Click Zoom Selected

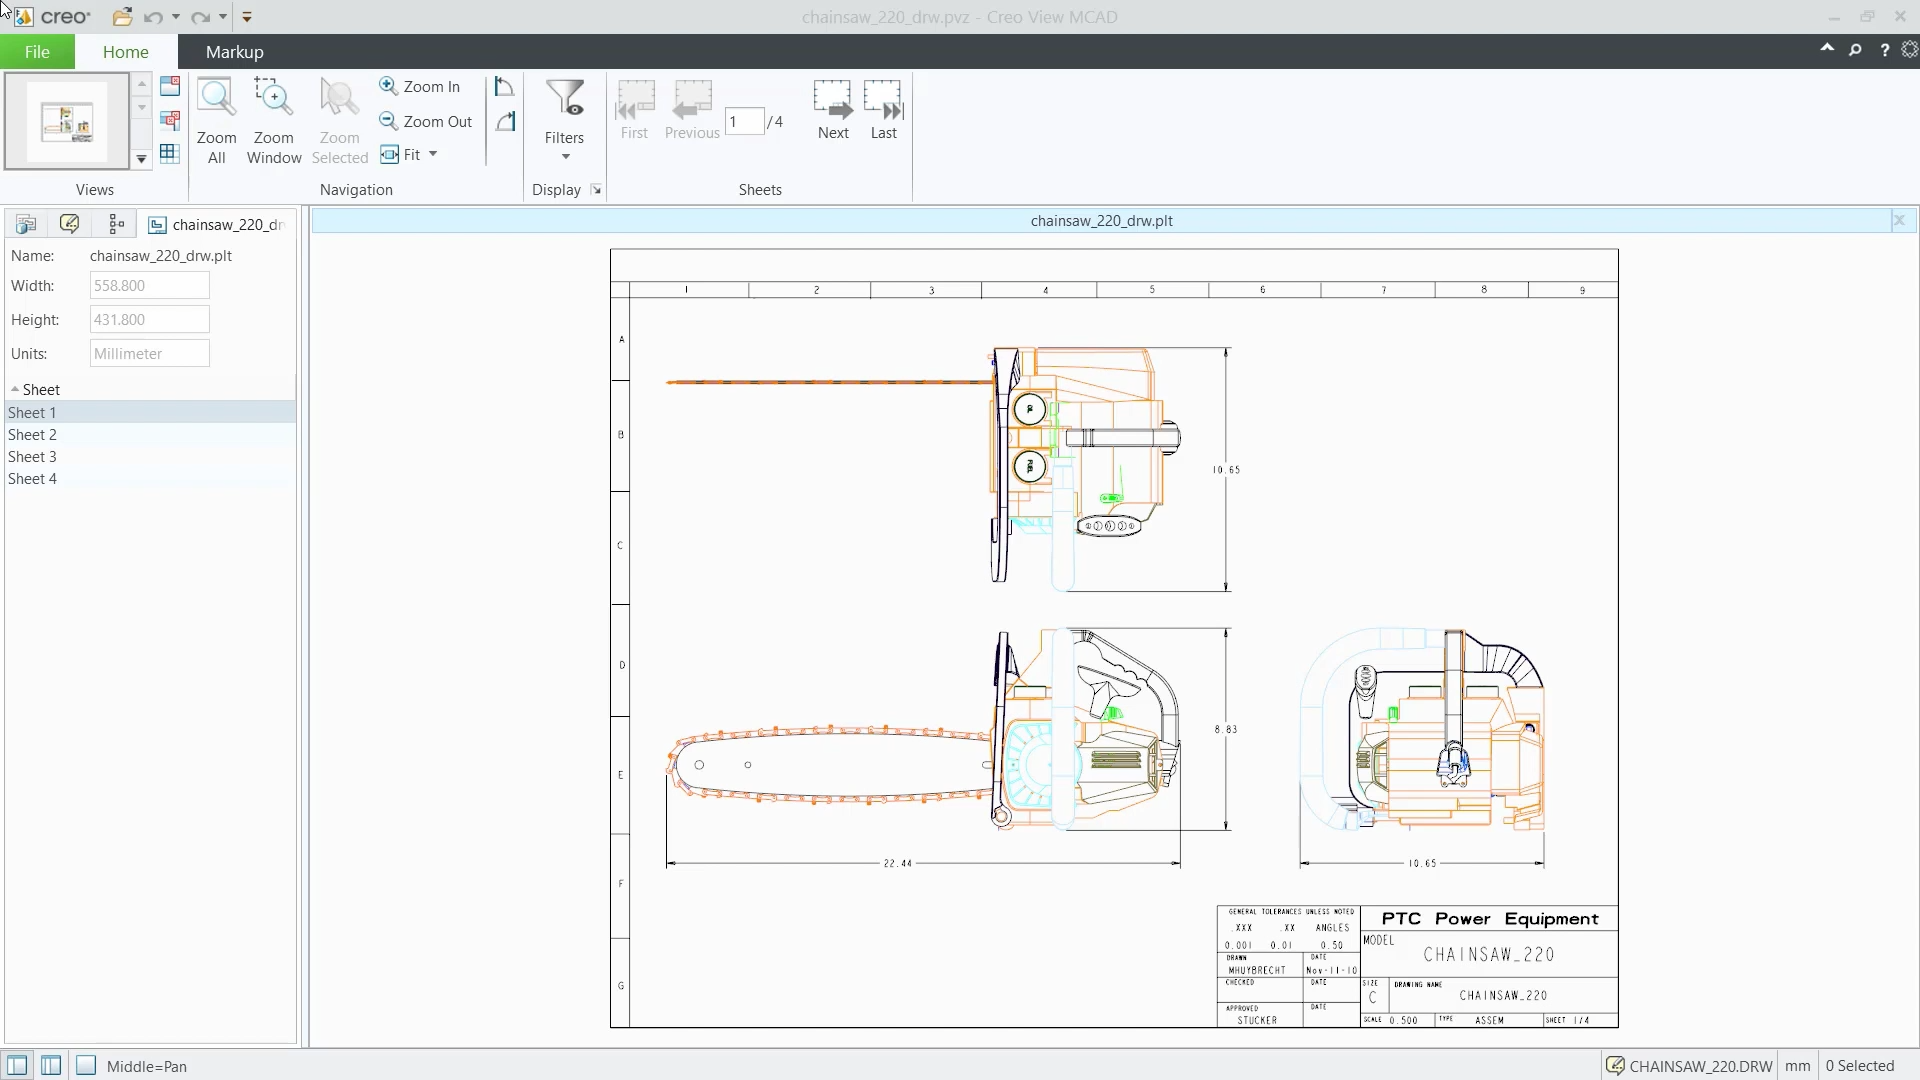click(x=340, y=121)
